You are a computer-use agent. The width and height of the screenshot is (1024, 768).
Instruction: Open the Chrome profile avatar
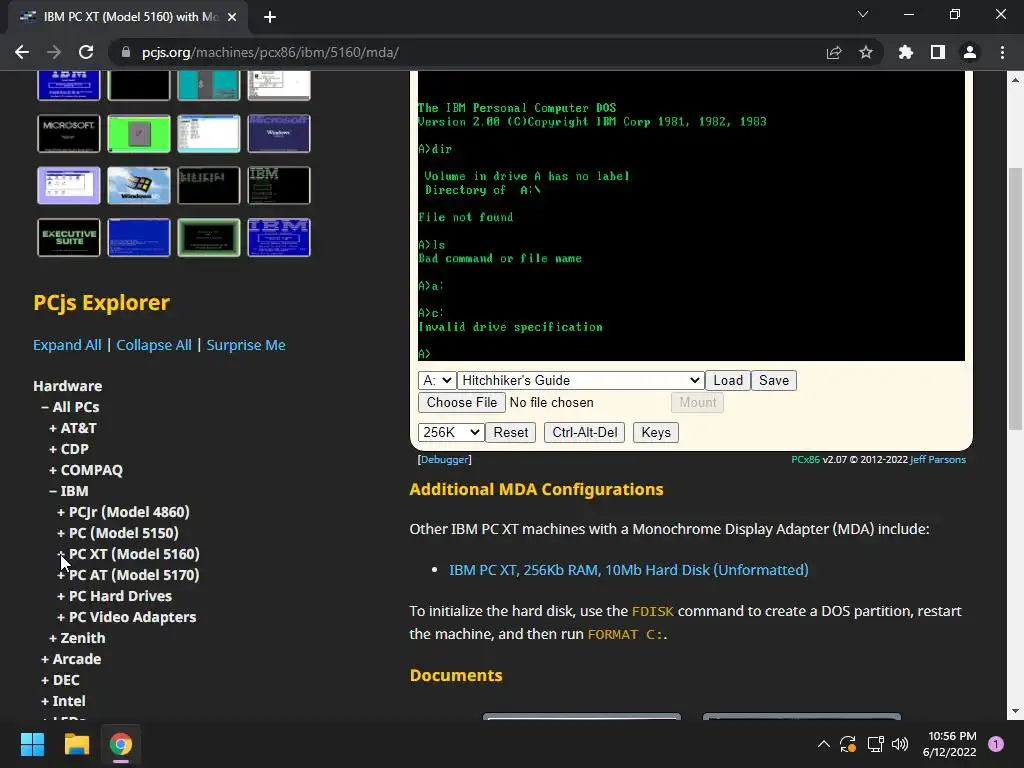pos(970,52)
